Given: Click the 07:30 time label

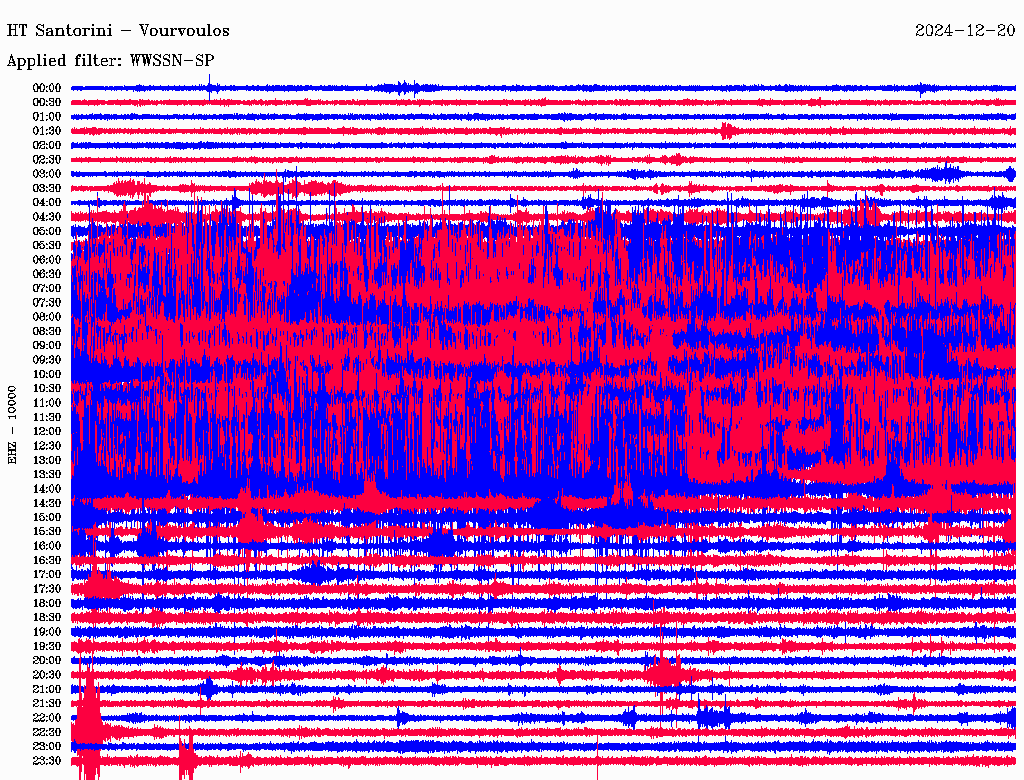Looking at the screenshot, I should point(47,303).
